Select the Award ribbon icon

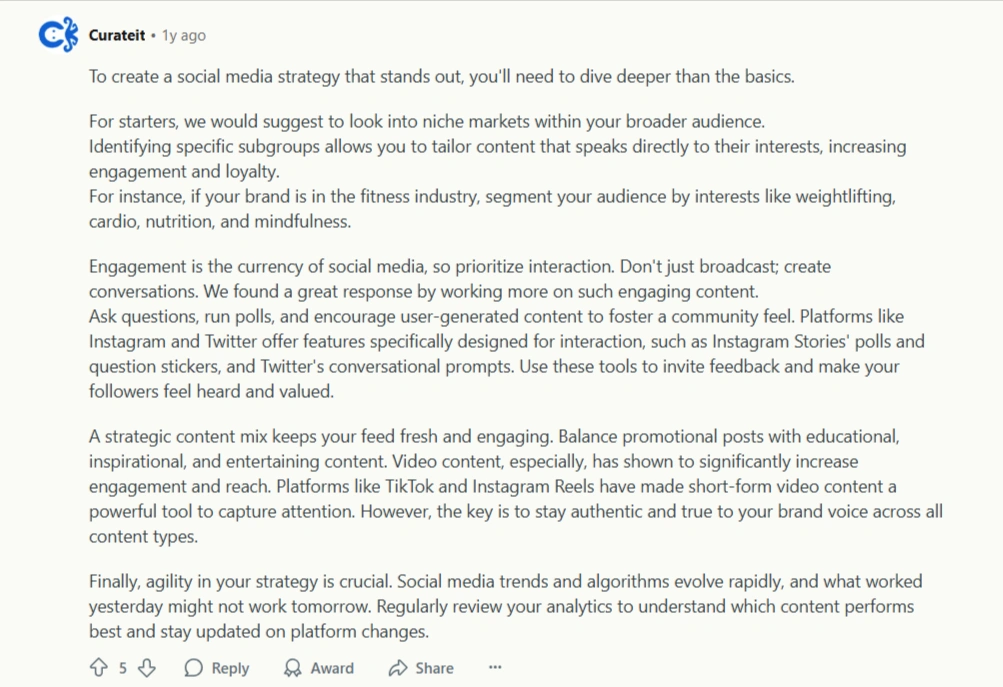tap(292, 667)
